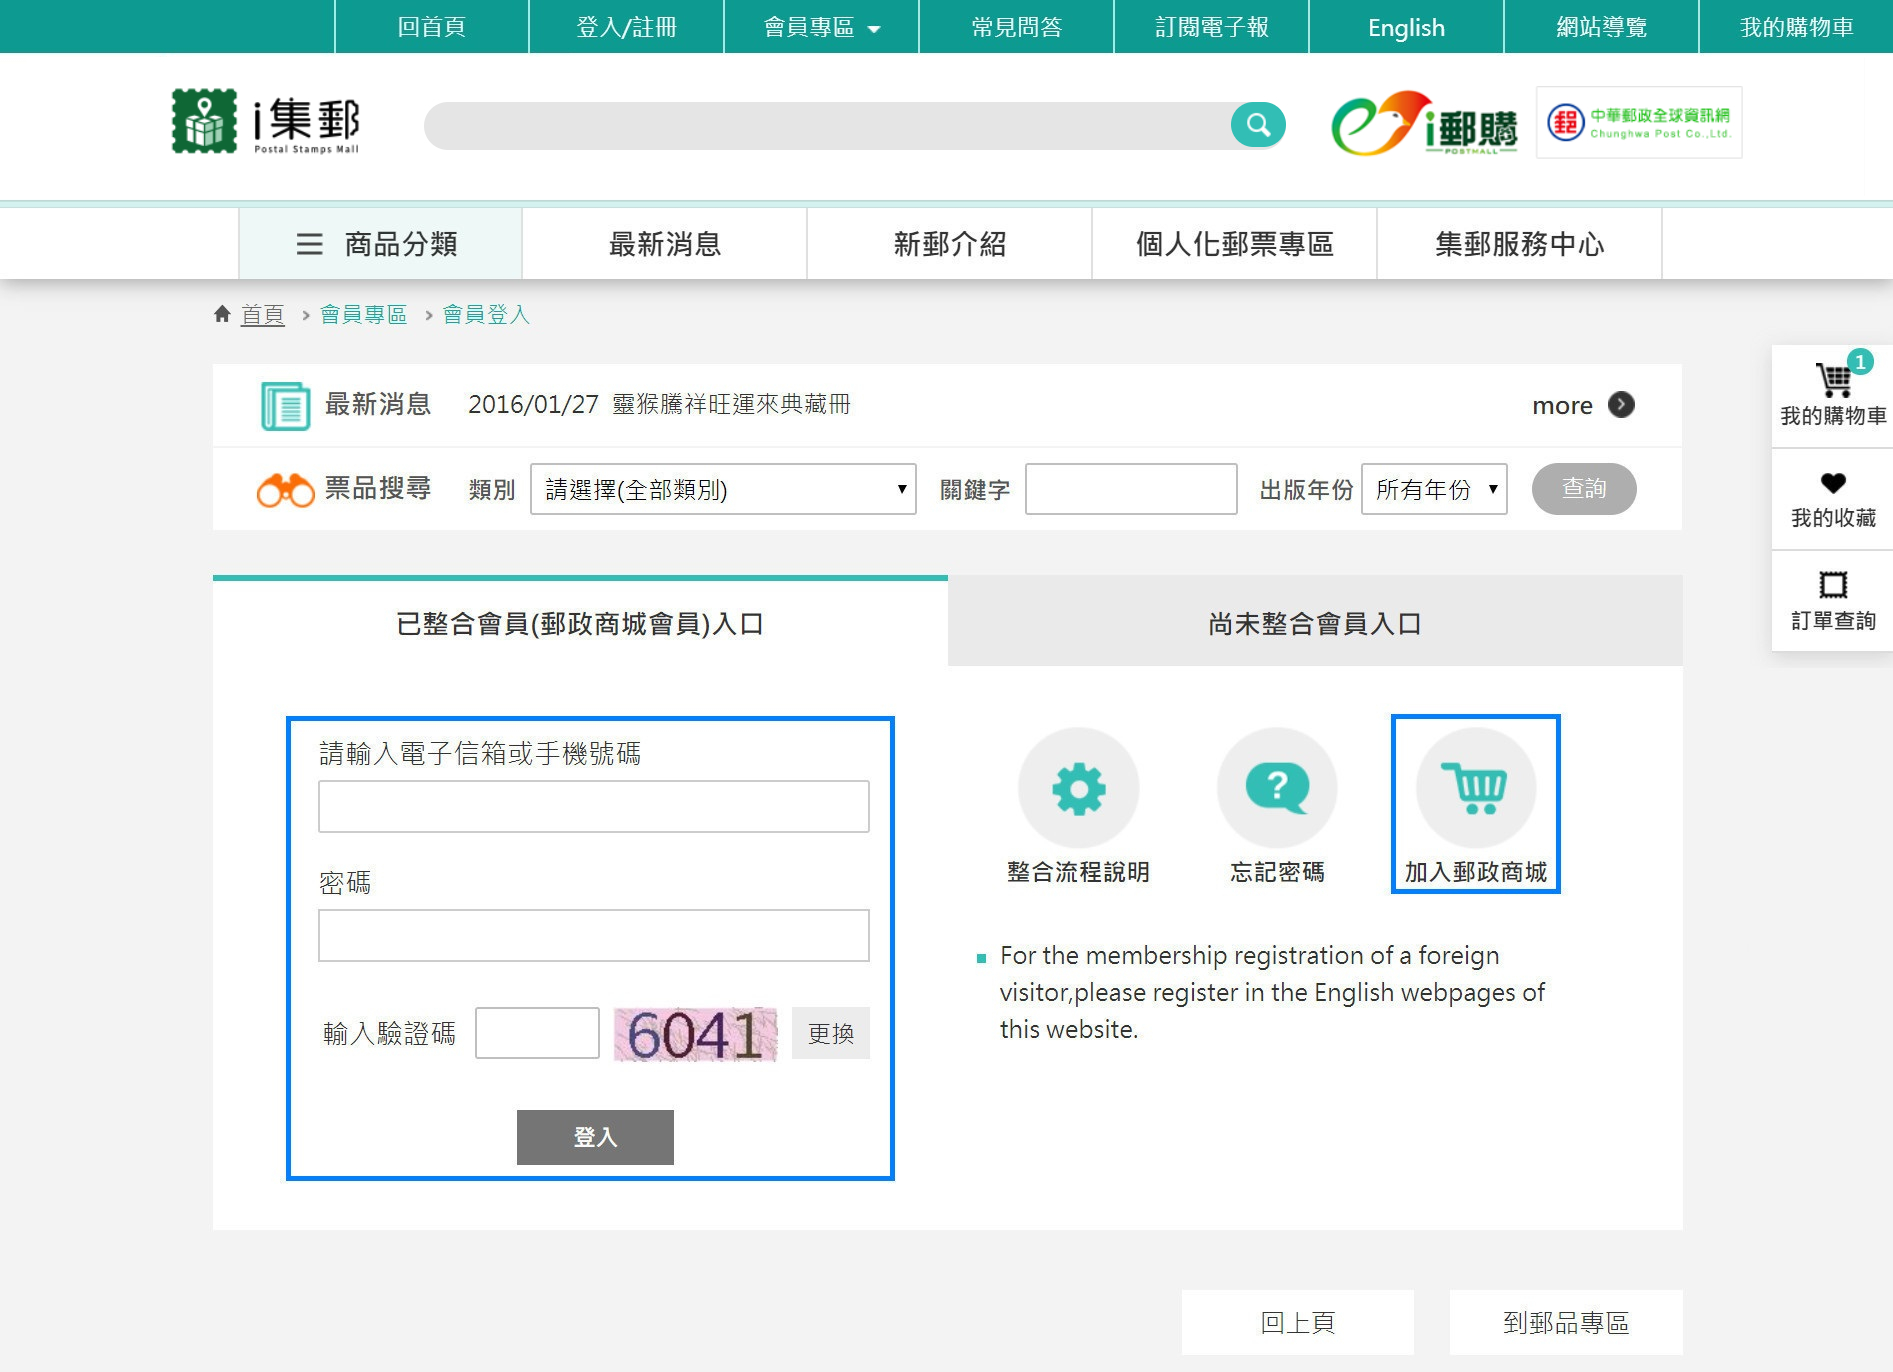Expand the 會員專區 dropdown menu
Screen dimensions: 1893x1372
(x=818, y=27)
